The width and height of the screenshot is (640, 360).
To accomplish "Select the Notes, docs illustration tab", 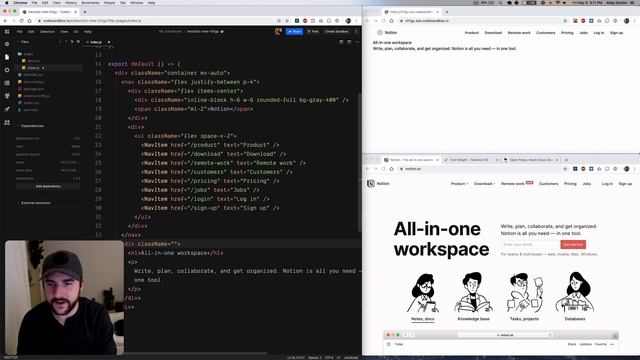I will pyautogui.click(x=422, y=297).
